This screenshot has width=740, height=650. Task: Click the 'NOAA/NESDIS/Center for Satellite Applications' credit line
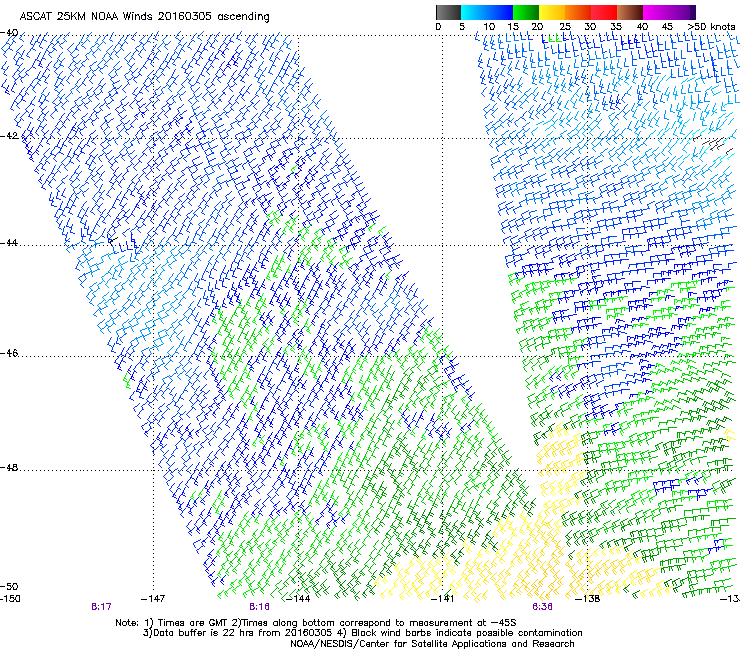pos(432,644)
